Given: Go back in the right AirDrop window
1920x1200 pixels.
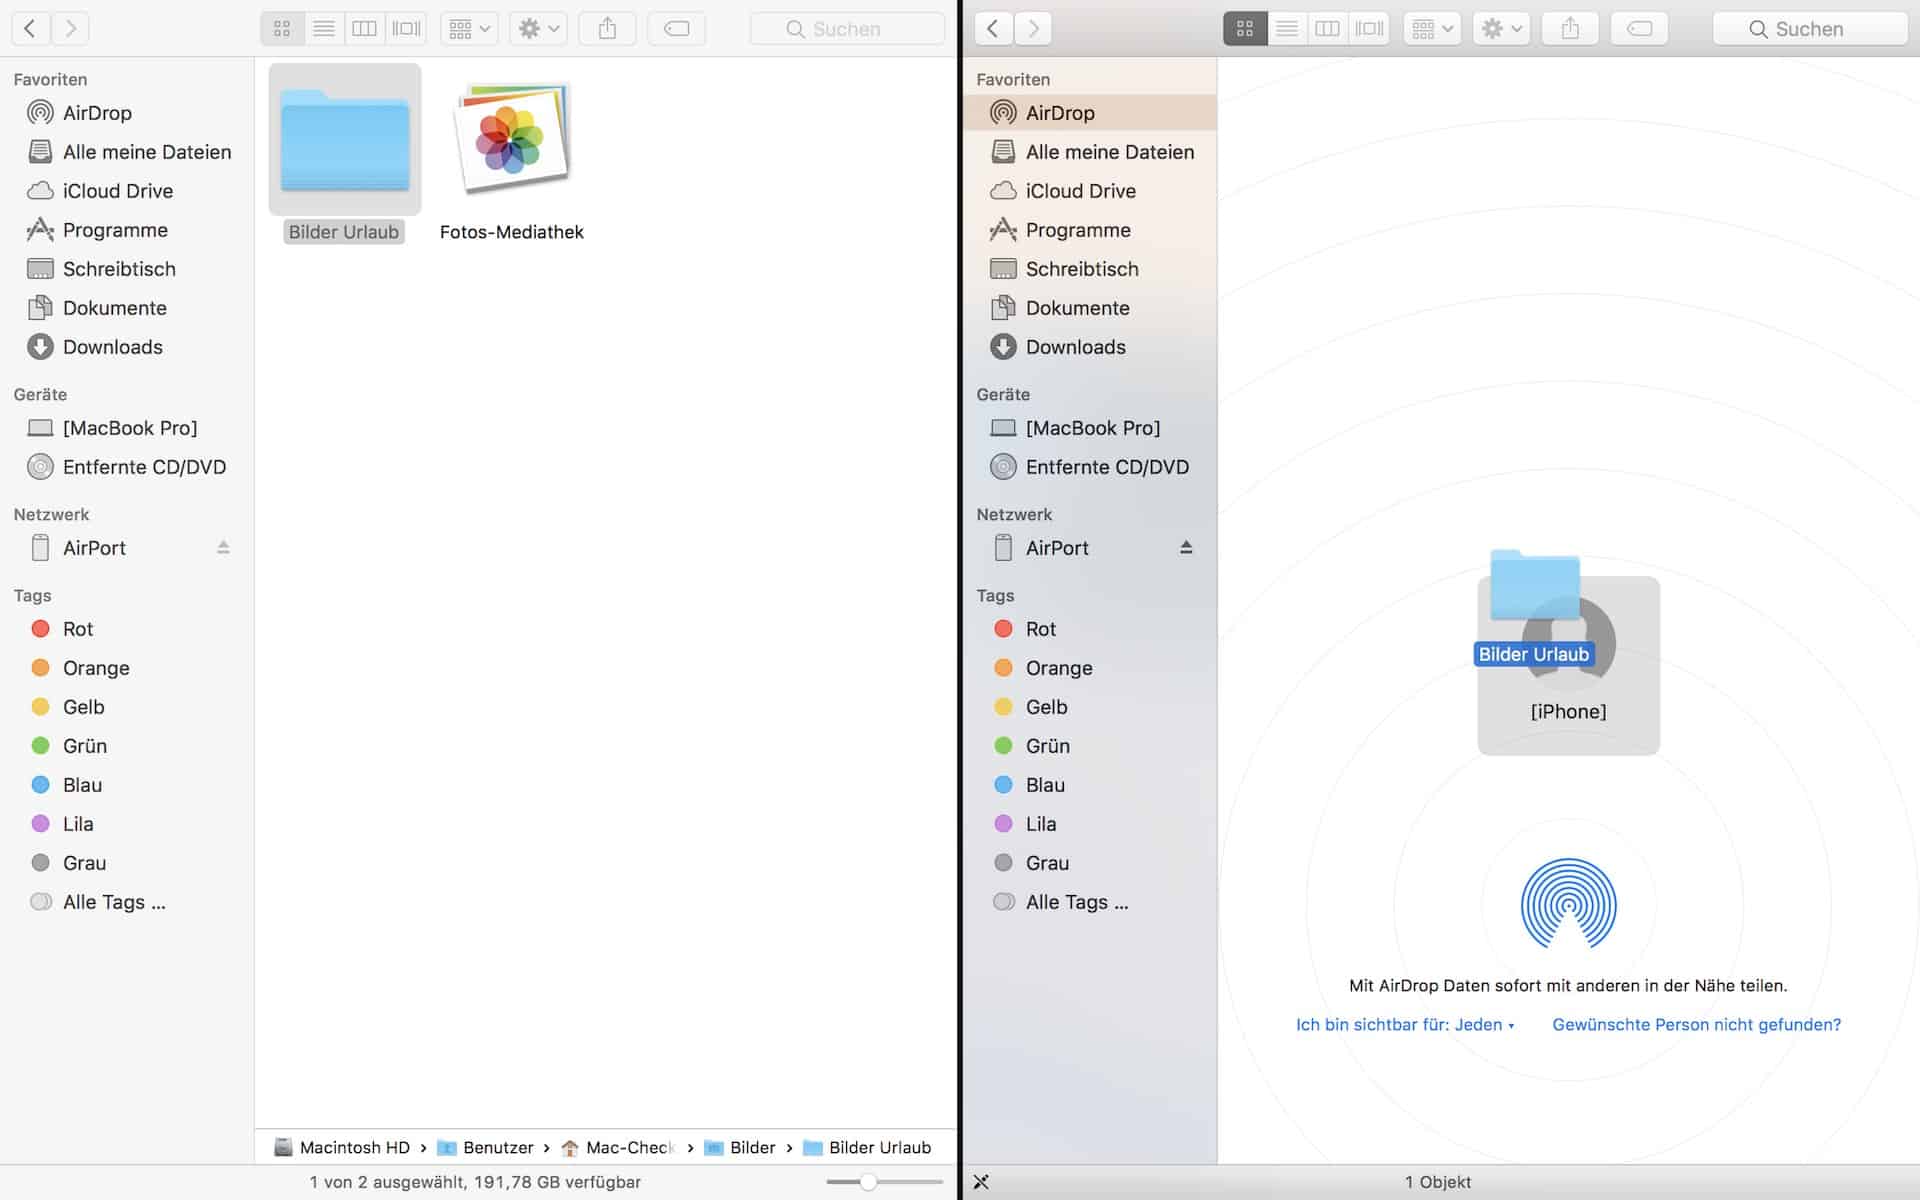Looking at the screenshot, I should click(993, 28).
